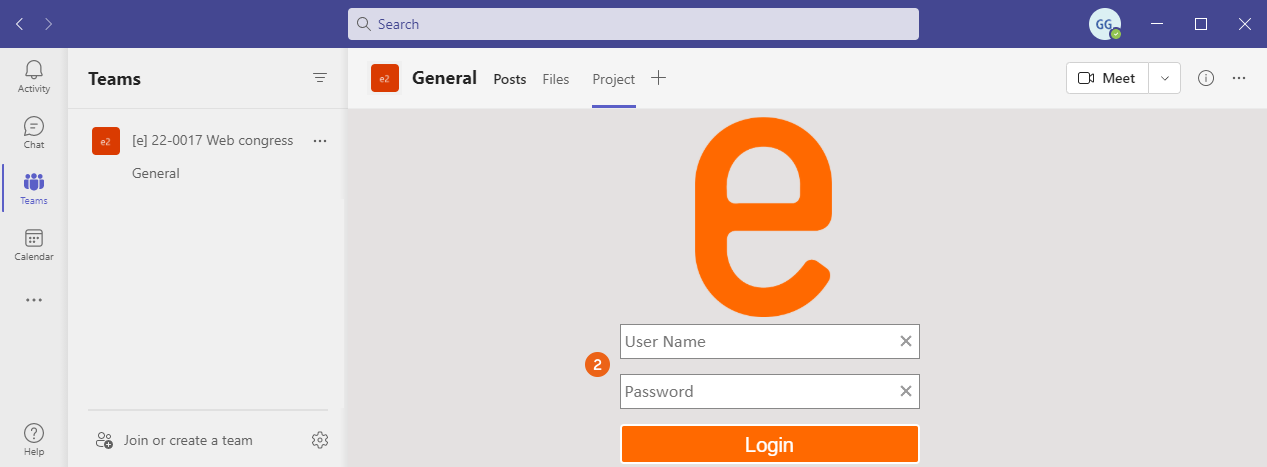
Task: Open manage teams settings gear
Action: coord(320,440)
